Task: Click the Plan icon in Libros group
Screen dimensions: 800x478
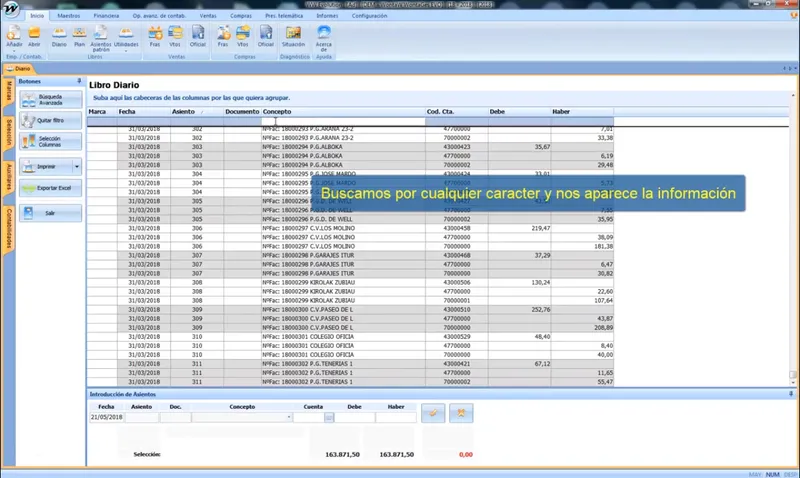Action: coord(79,37)
